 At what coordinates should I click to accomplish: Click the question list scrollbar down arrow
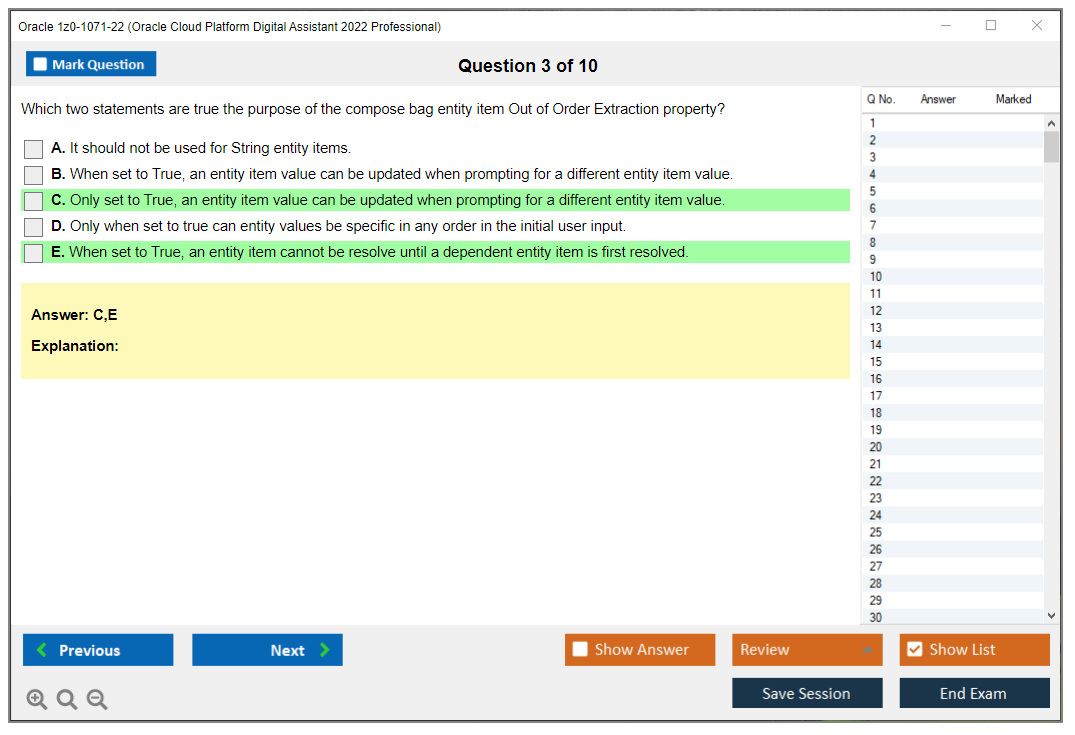point(1050,615)
